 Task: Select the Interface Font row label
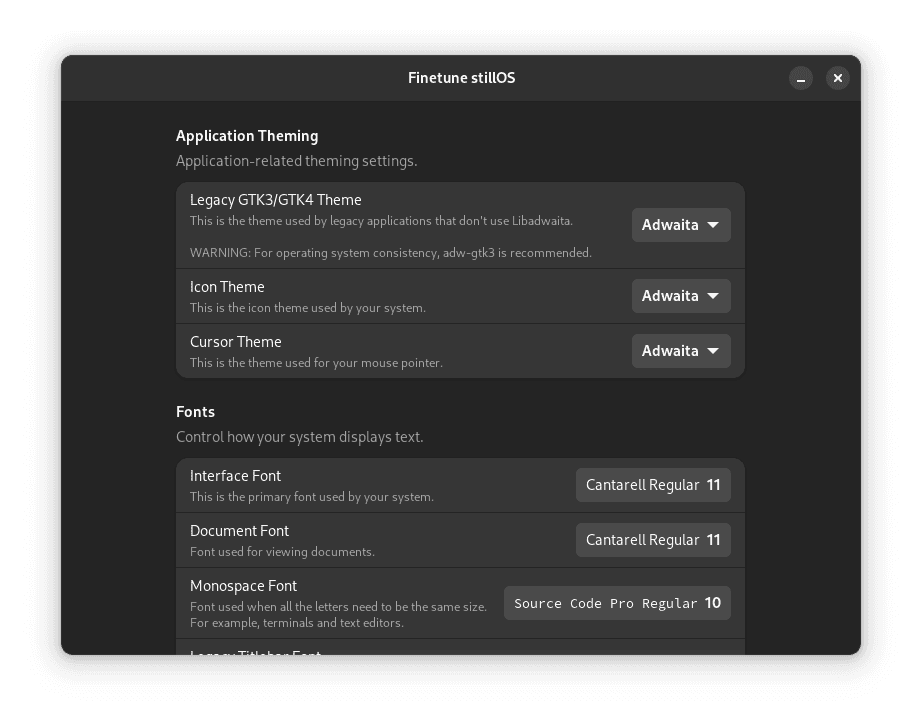coord(236,476)
